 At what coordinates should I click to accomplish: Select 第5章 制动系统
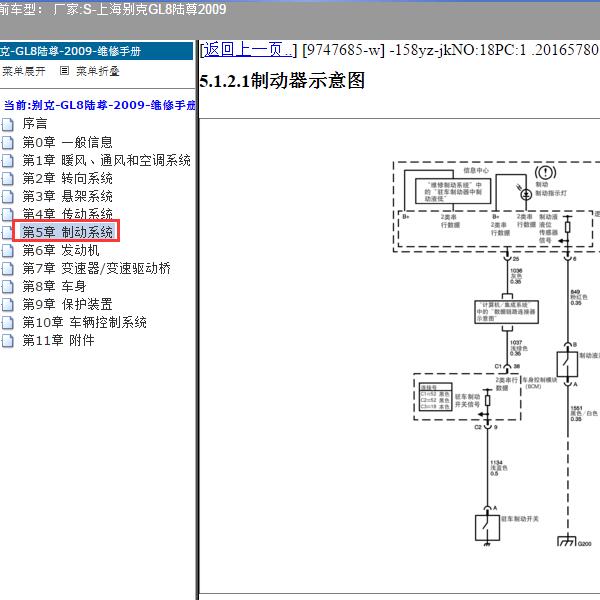(x=67, y=232)
